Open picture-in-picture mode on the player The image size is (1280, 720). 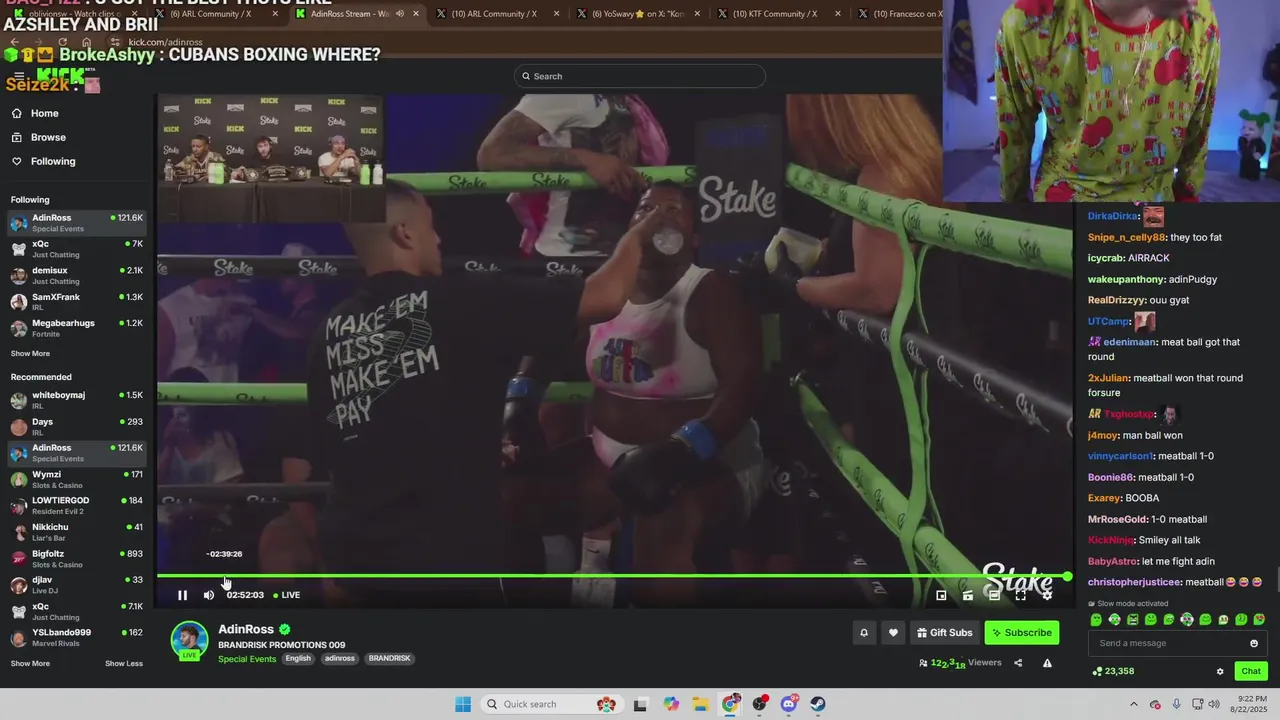pyautogui.click(x=941, y=595)
